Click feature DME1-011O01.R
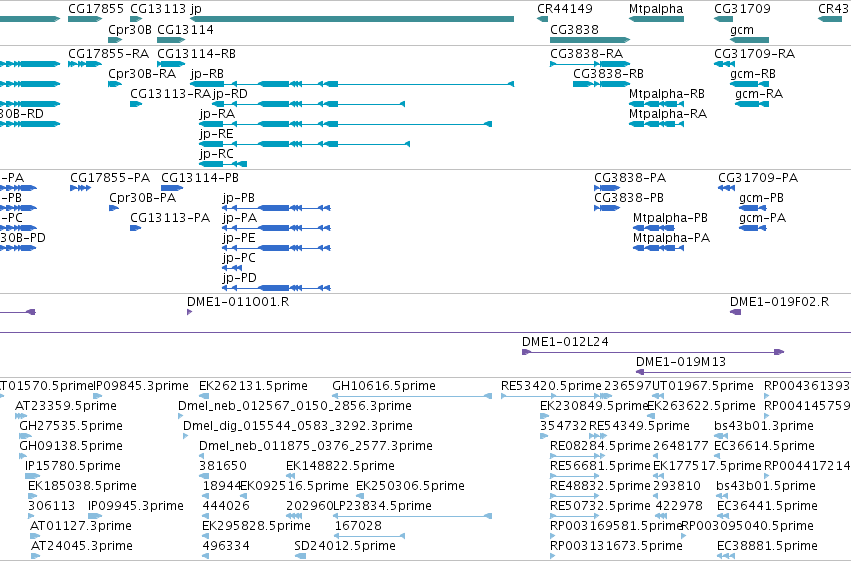 coord(189,312)
